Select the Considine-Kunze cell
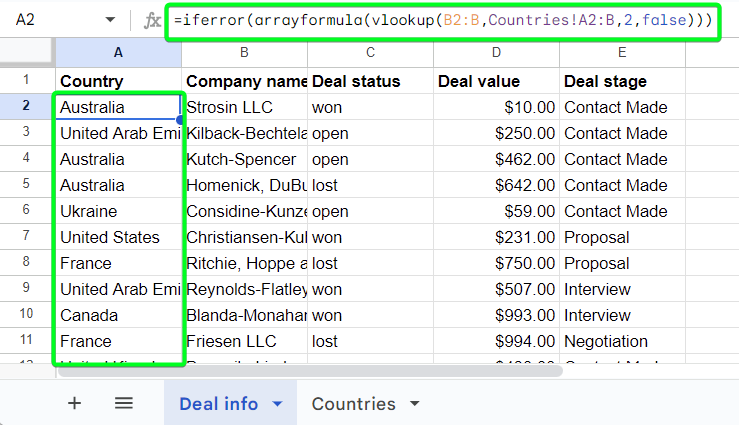The image size is (739, 425). click(x=244, y=211)
